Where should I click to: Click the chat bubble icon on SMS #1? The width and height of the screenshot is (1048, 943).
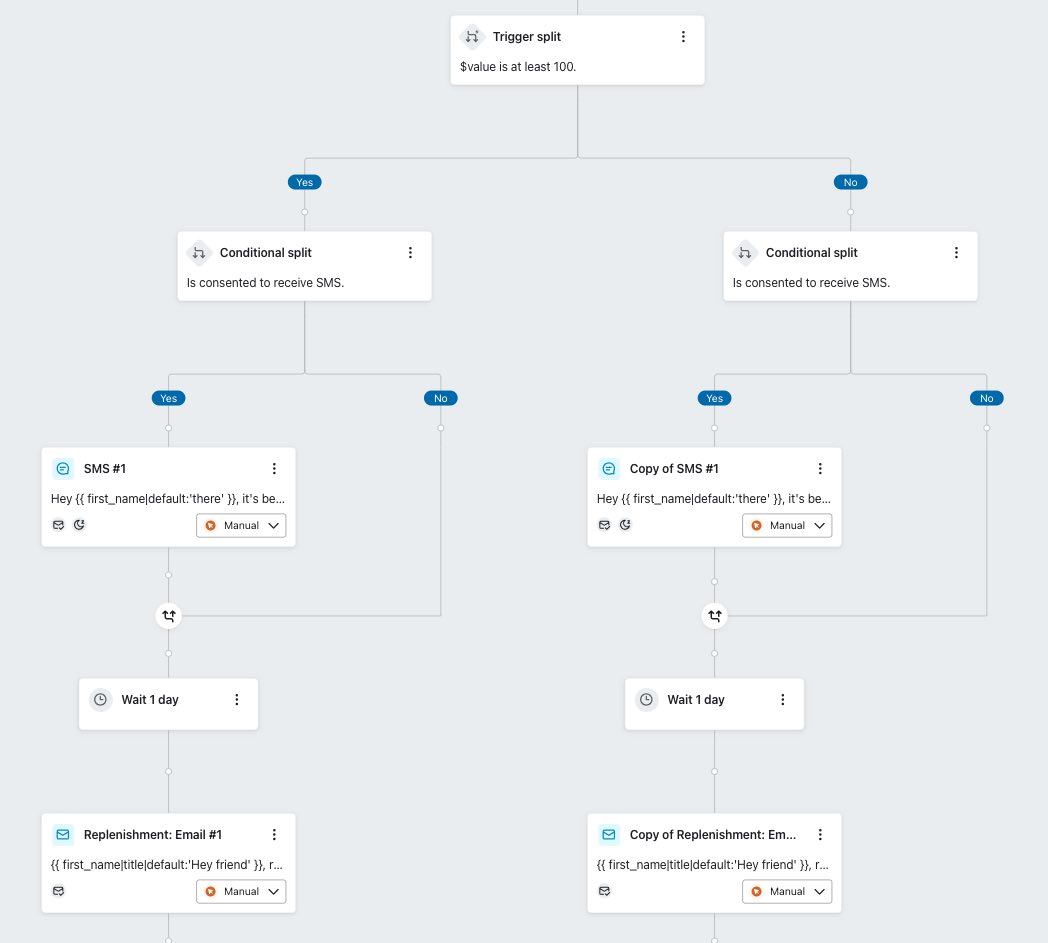tap(63, 468)
